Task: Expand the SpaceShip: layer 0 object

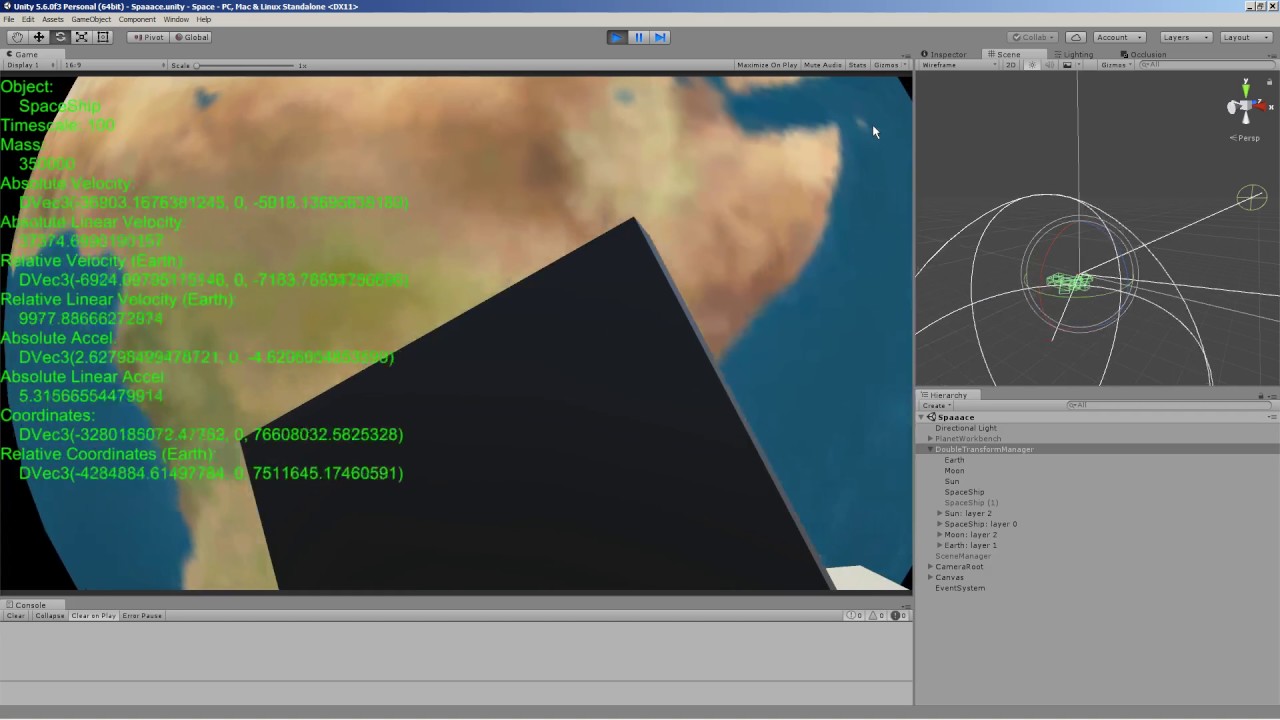Action: [x=940, y=524]
